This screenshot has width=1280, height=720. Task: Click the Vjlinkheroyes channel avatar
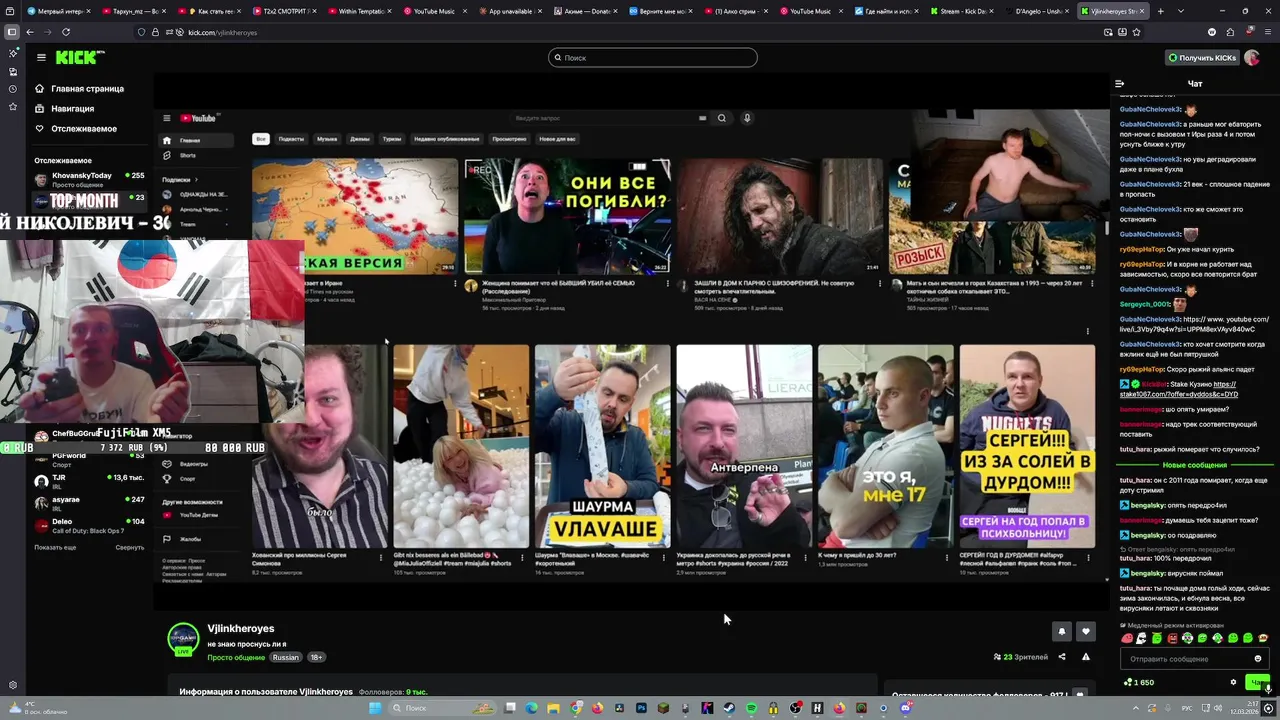(x=183, y=638)
